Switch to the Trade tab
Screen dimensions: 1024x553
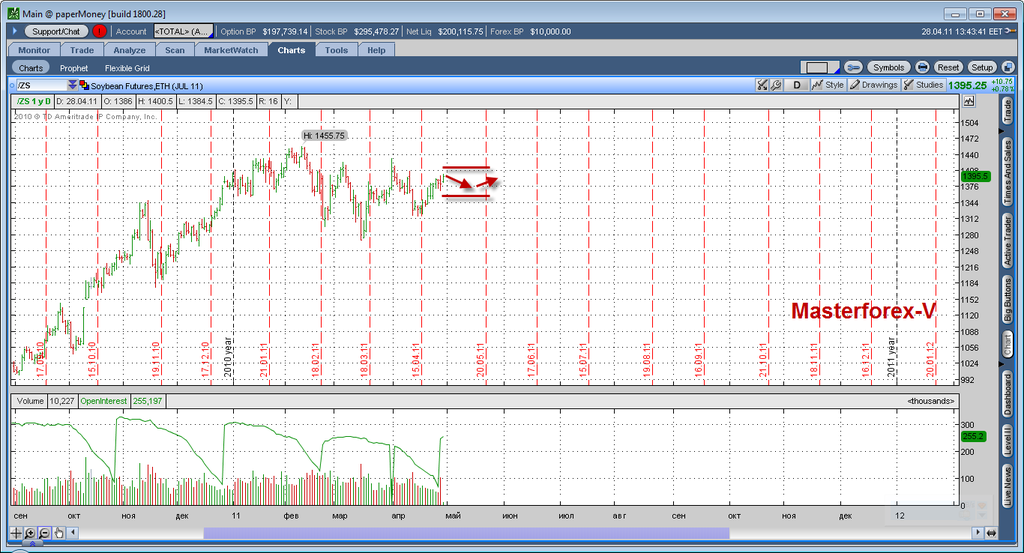pyautogui.click(x=82, y=50)
